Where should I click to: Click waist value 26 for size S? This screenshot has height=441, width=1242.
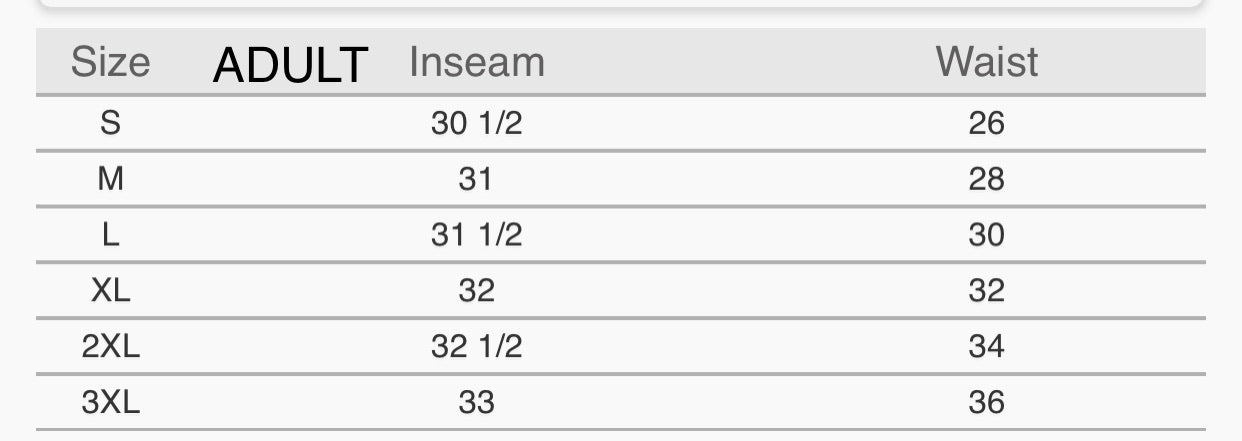[x=986, y=124]
